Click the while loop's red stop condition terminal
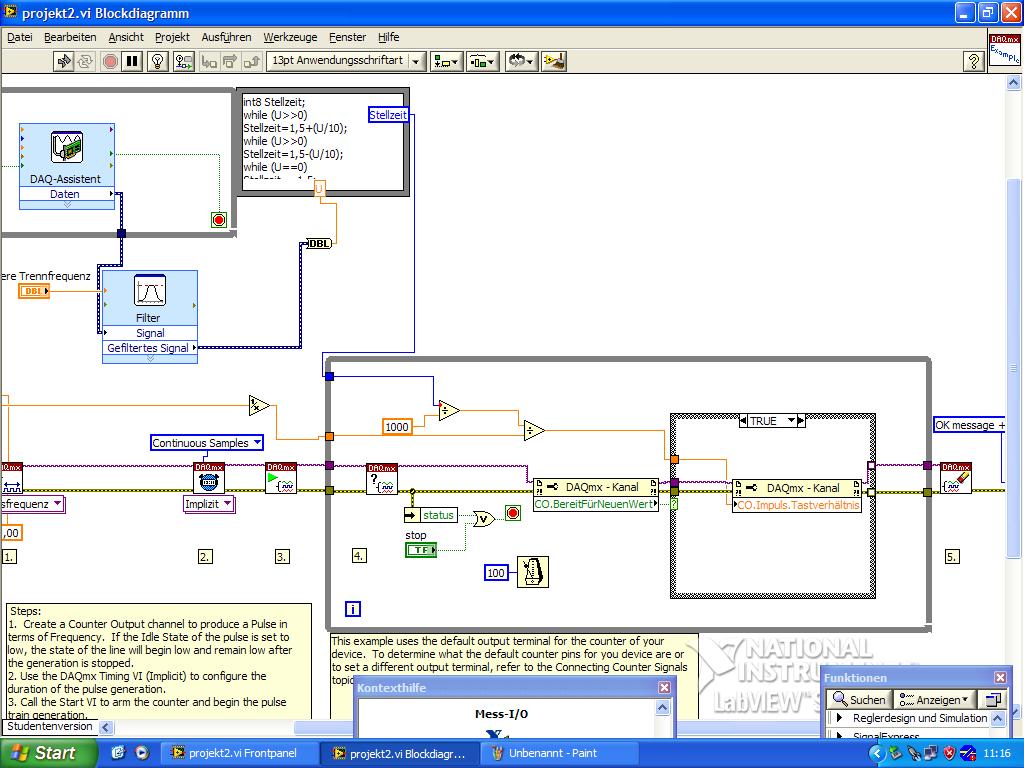The height and width of the screenshot is (768, 1024). coord(513,513)
